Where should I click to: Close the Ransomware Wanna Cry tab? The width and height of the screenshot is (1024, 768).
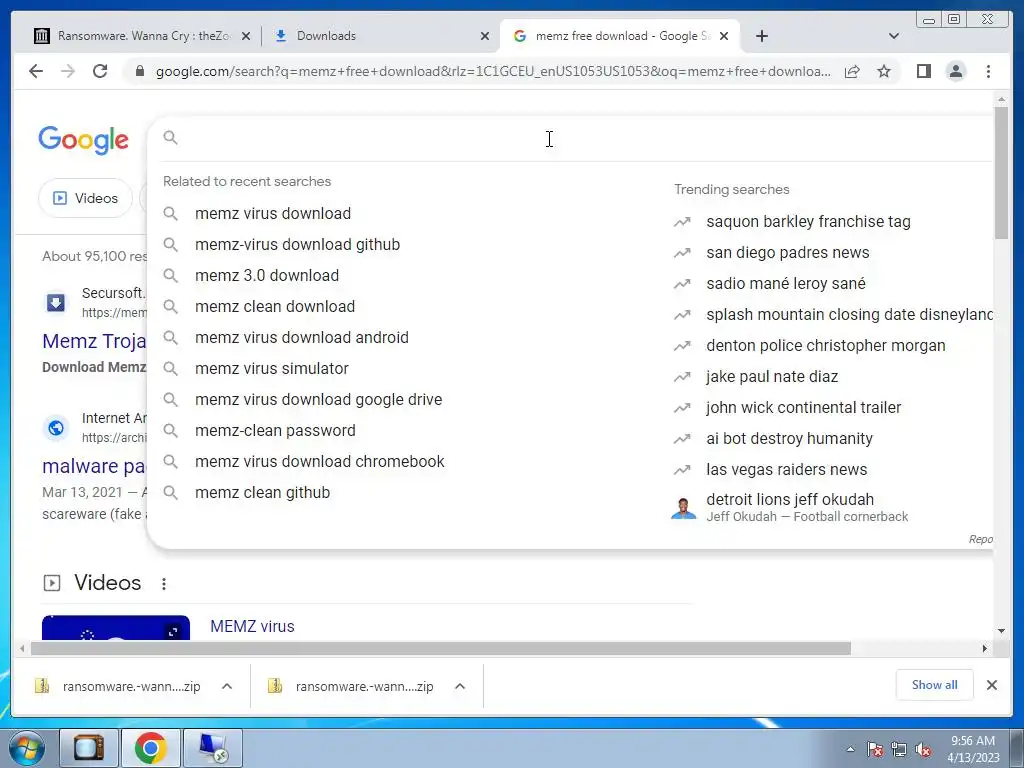coord(246,36)
